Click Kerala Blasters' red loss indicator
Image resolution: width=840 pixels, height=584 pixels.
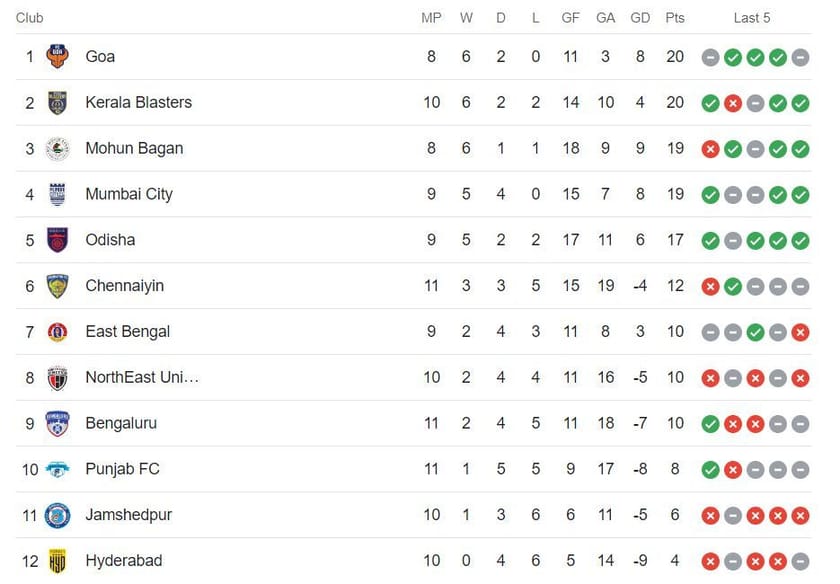(x=734, y=102)
